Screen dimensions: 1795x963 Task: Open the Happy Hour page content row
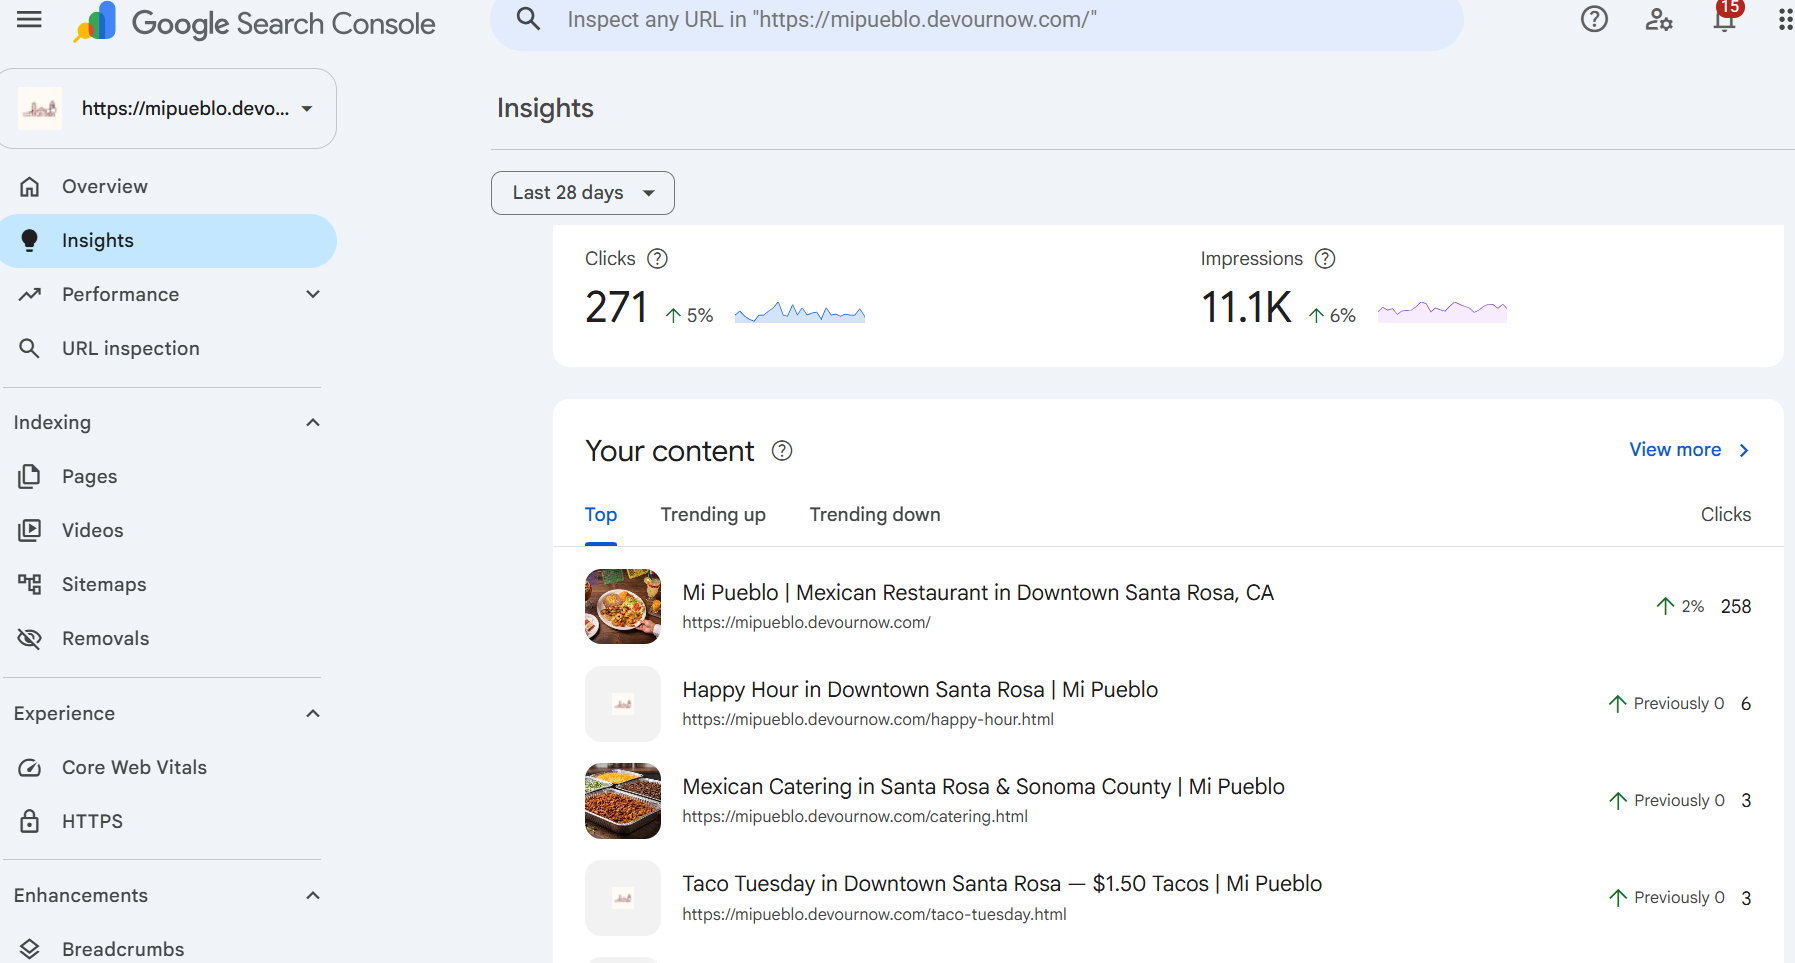[1168, 704]
